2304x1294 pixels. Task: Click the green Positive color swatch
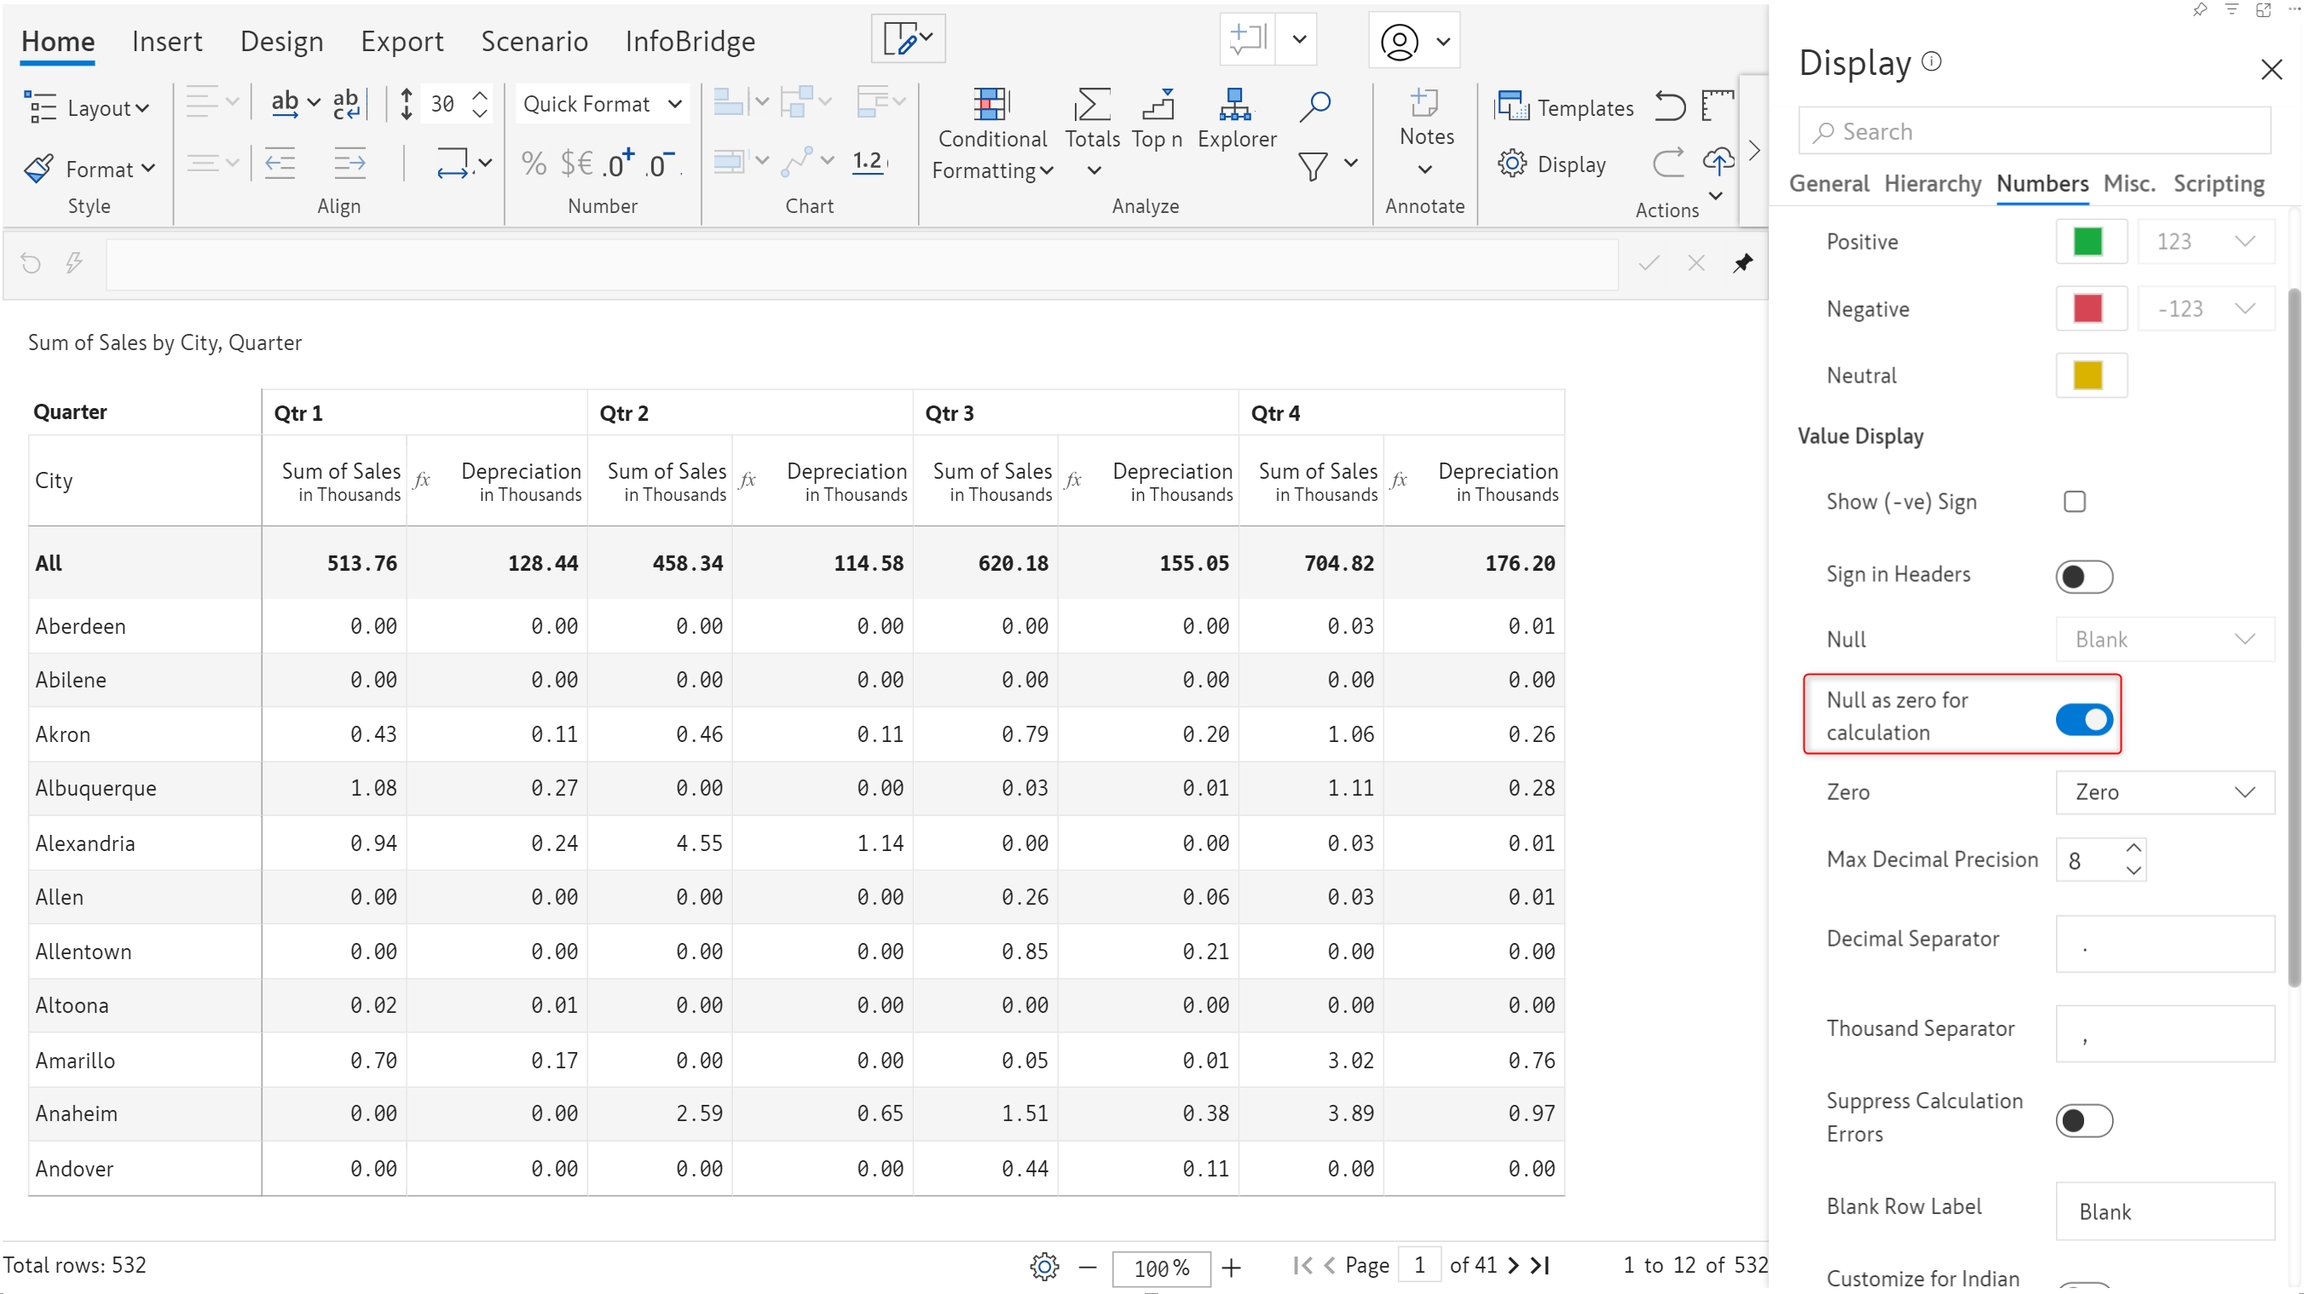click(x=2088, y=242)
